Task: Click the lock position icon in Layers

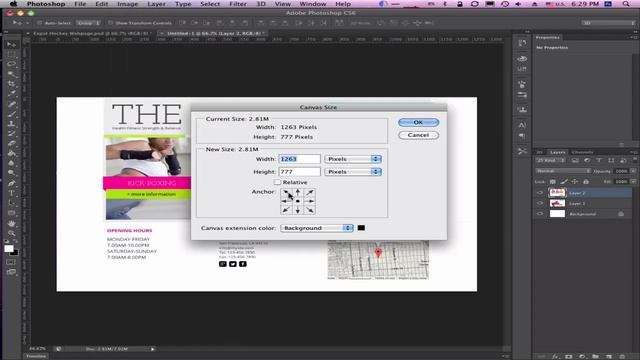Action: [x=575, y=182]
